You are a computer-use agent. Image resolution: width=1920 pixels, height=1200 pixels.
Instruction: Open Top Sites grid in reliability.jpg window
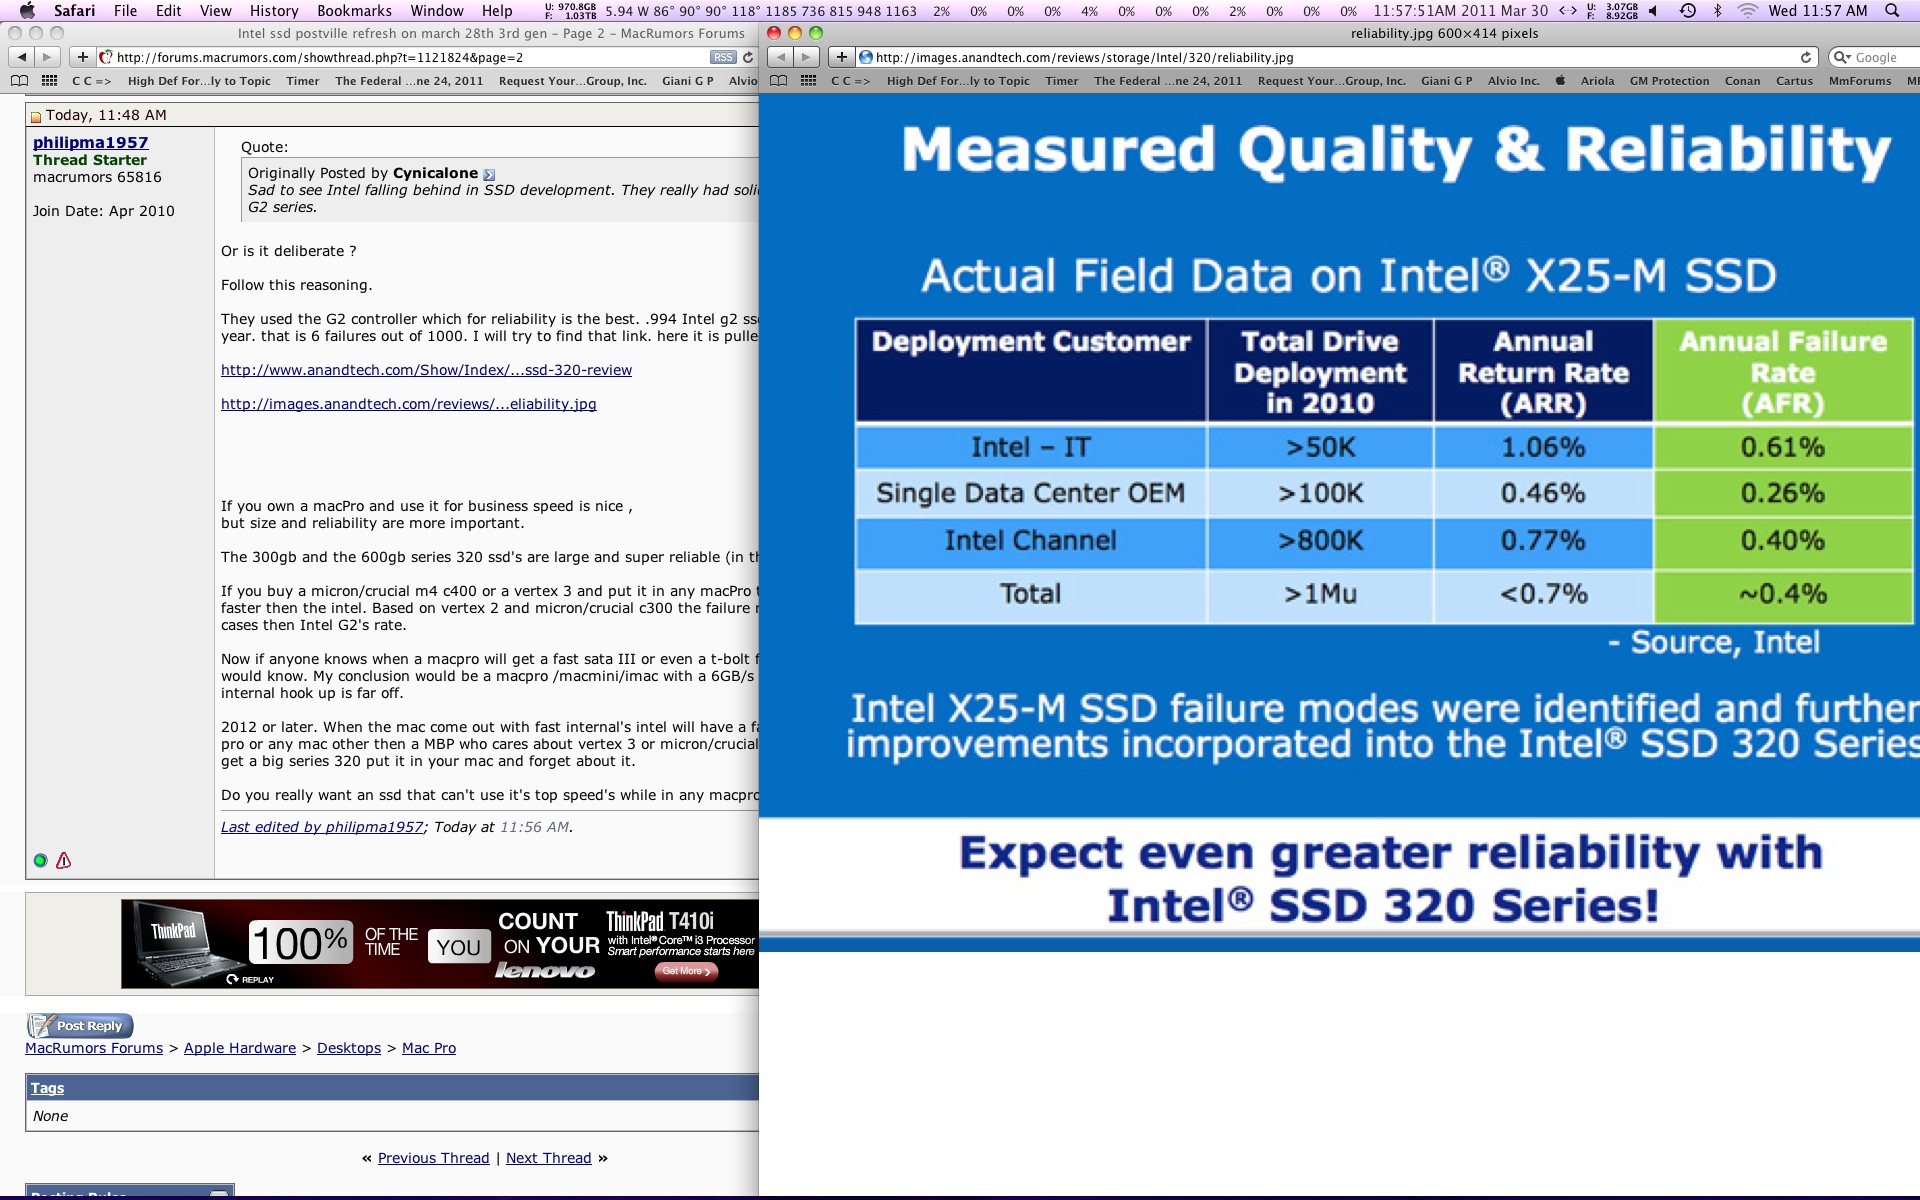coord(807,81)
